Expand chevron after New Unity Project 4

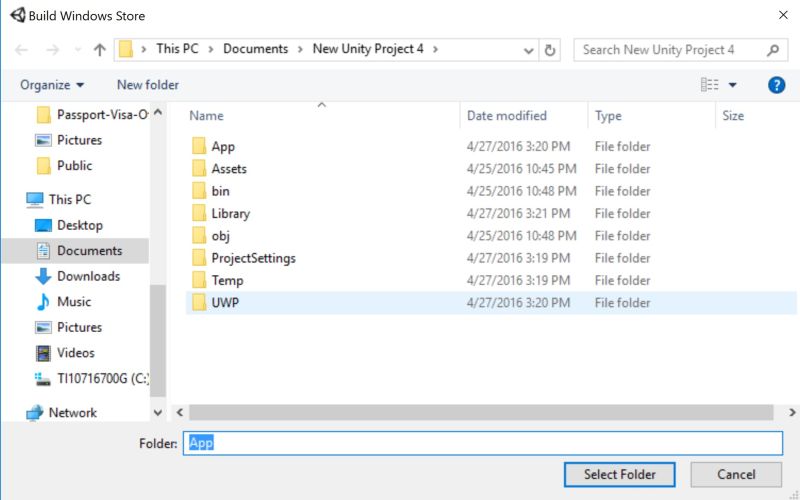tap(435, 49)
